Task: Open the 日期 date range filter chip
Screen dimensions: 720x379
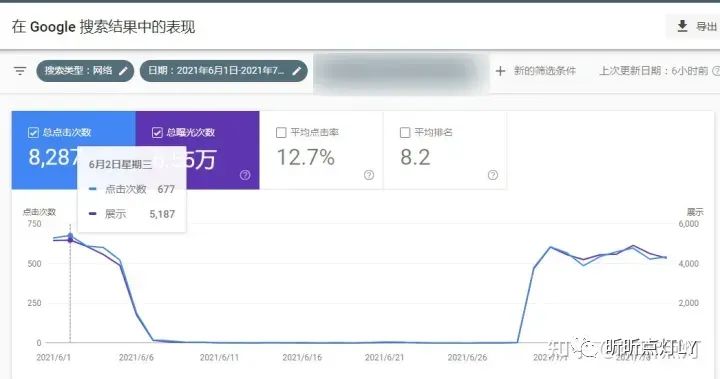Action: 224,71
